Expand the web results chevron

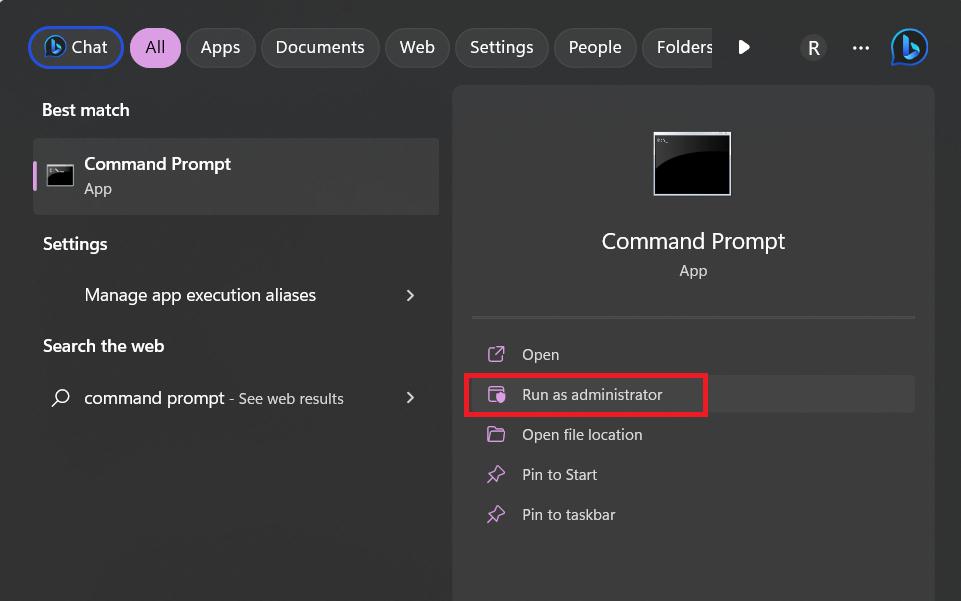tap(410, 398)
